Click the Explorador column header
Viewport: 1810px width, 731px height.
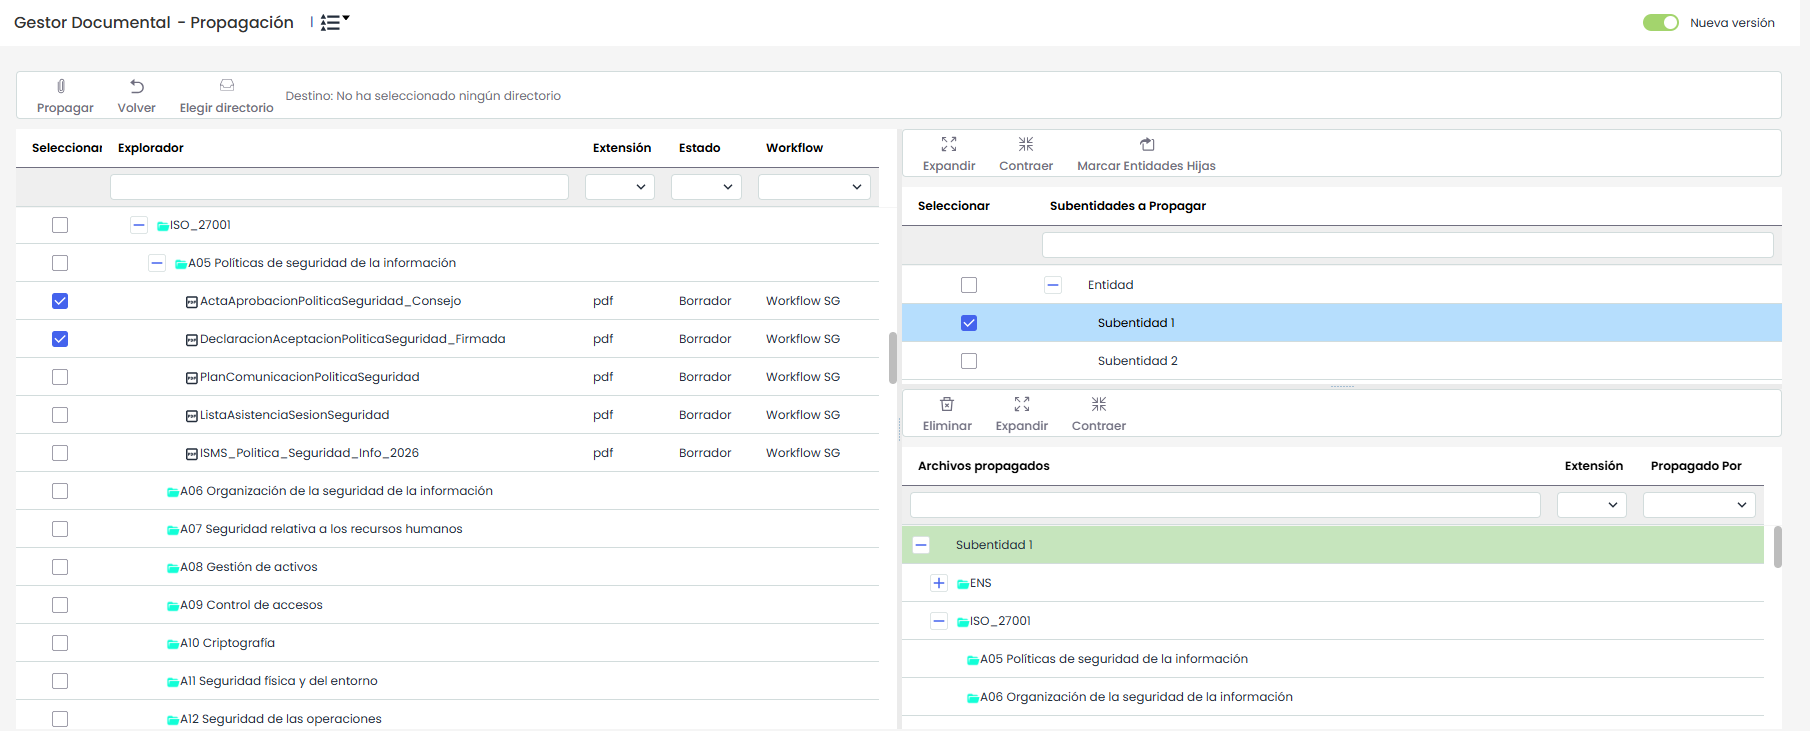point(151,148)
